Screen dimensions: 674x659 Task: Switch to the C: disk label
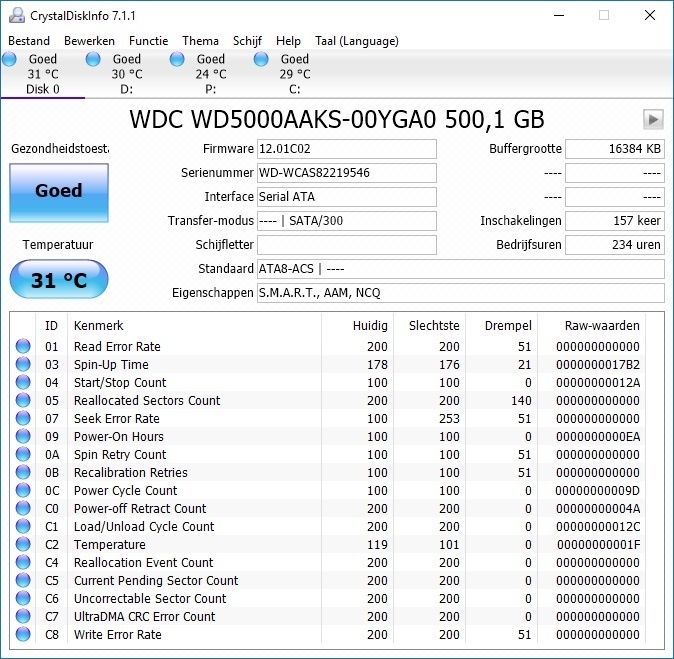pyautogui.click(x=294, y=89)
